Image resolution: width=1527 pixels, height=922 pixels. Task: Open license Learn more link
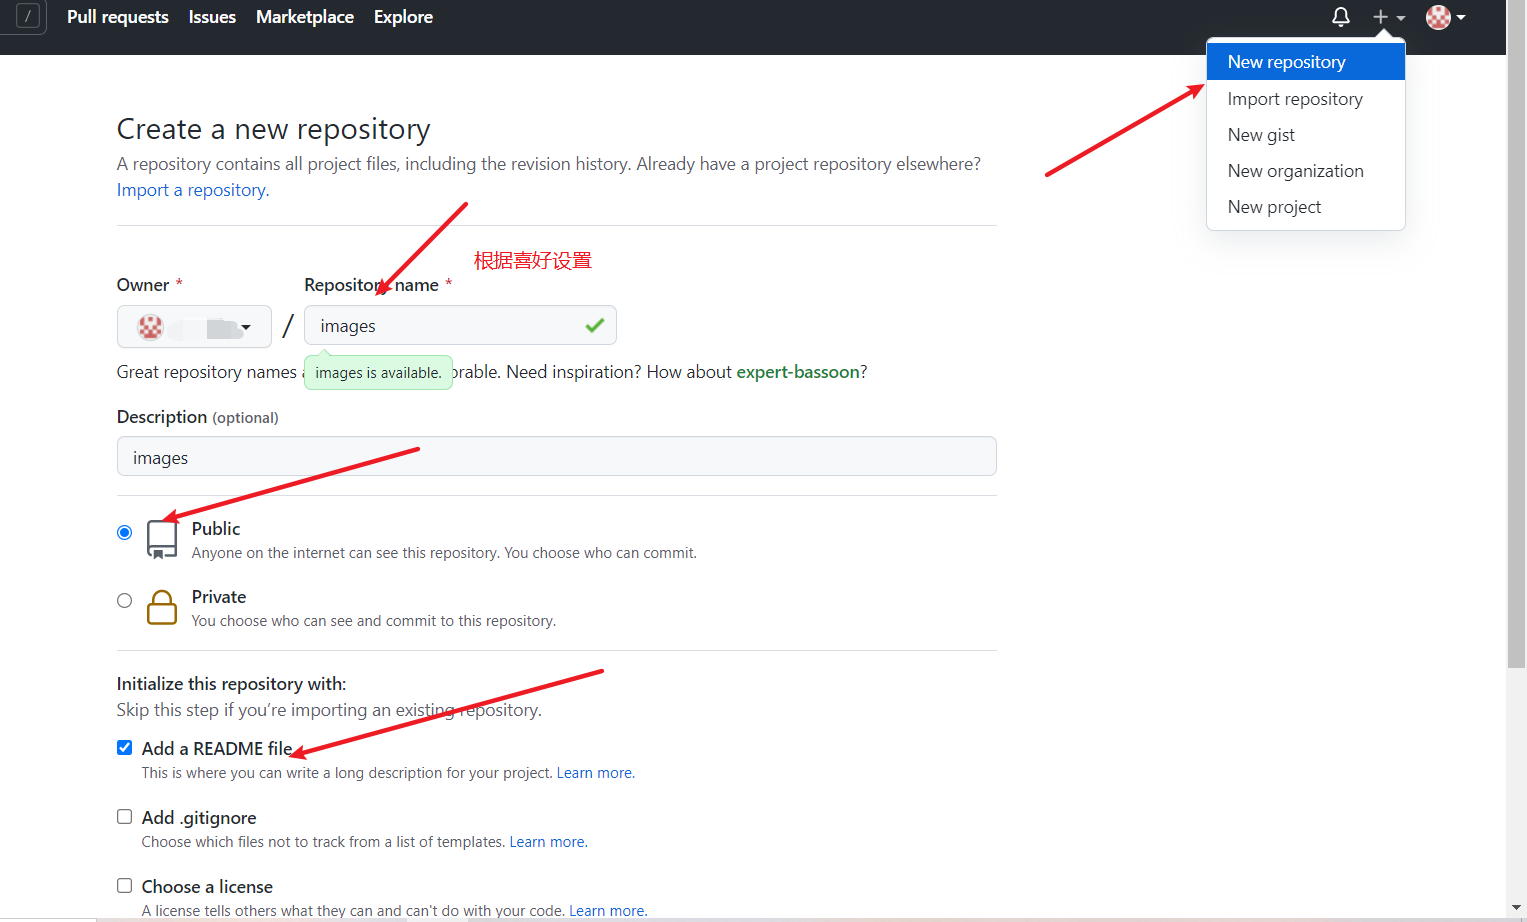pyautogui.click(x=608, y=911)
